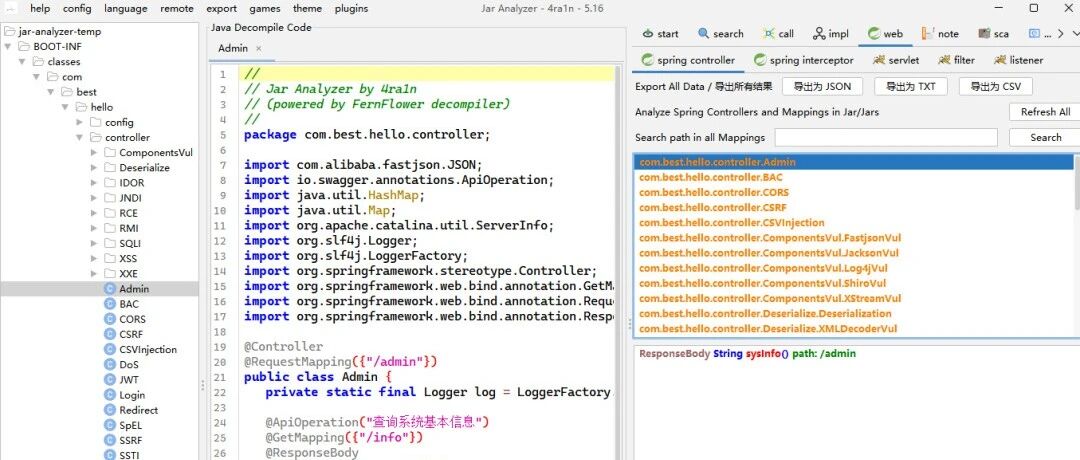
Task: Click the note tab icon
Action: click(x=928, y=33)
